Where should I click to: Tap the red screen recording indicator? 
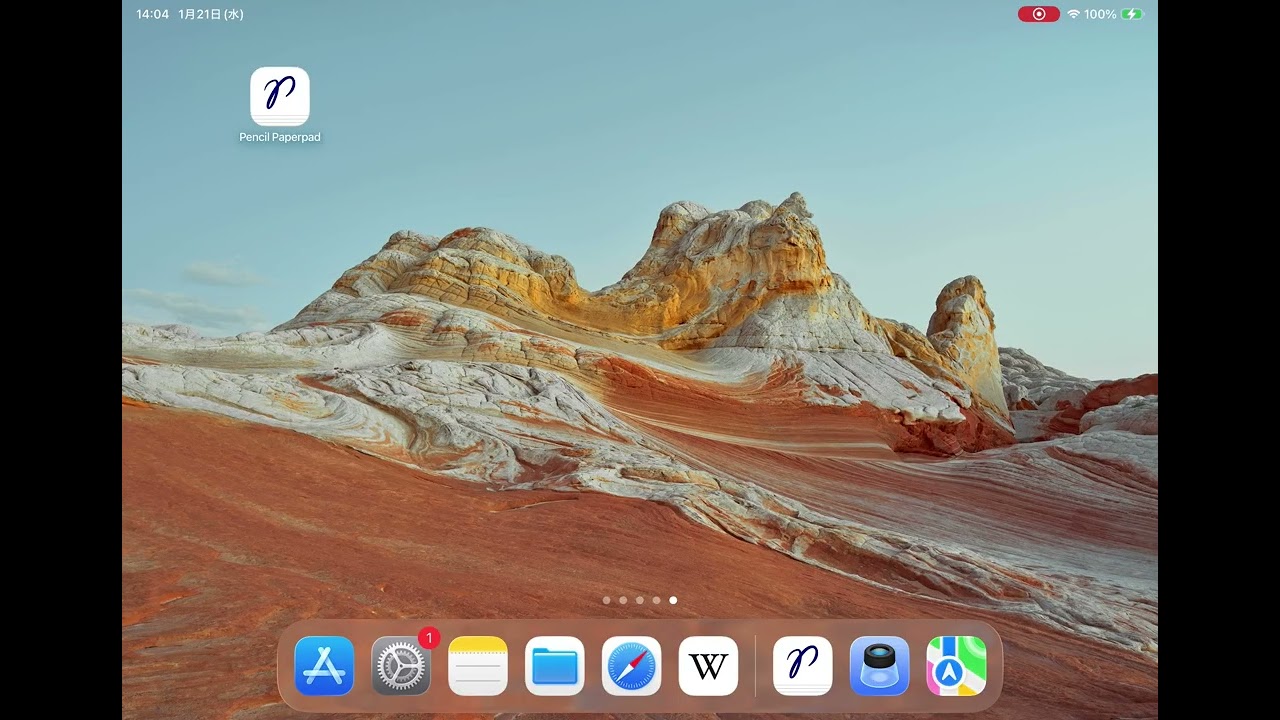point(1039,14)
